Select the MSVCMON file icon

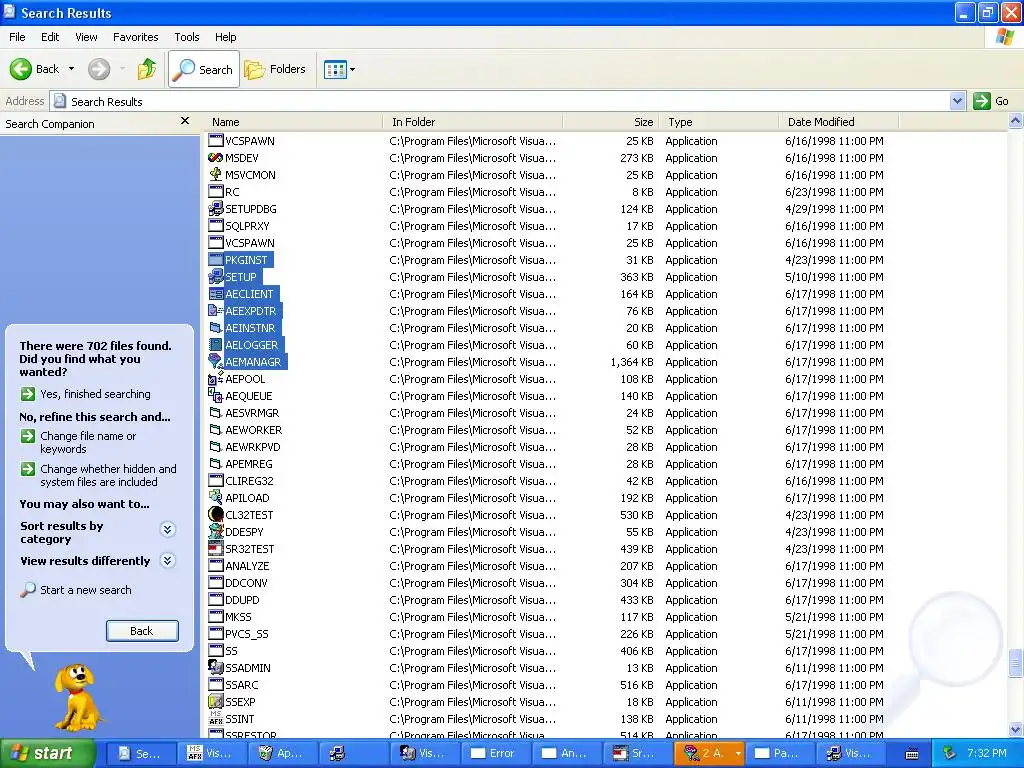click(216, 174)
